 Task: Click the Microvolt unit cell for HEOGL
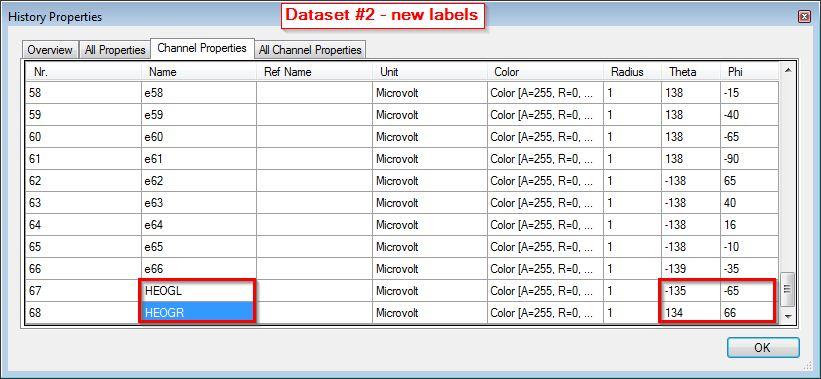pos(429,291)
